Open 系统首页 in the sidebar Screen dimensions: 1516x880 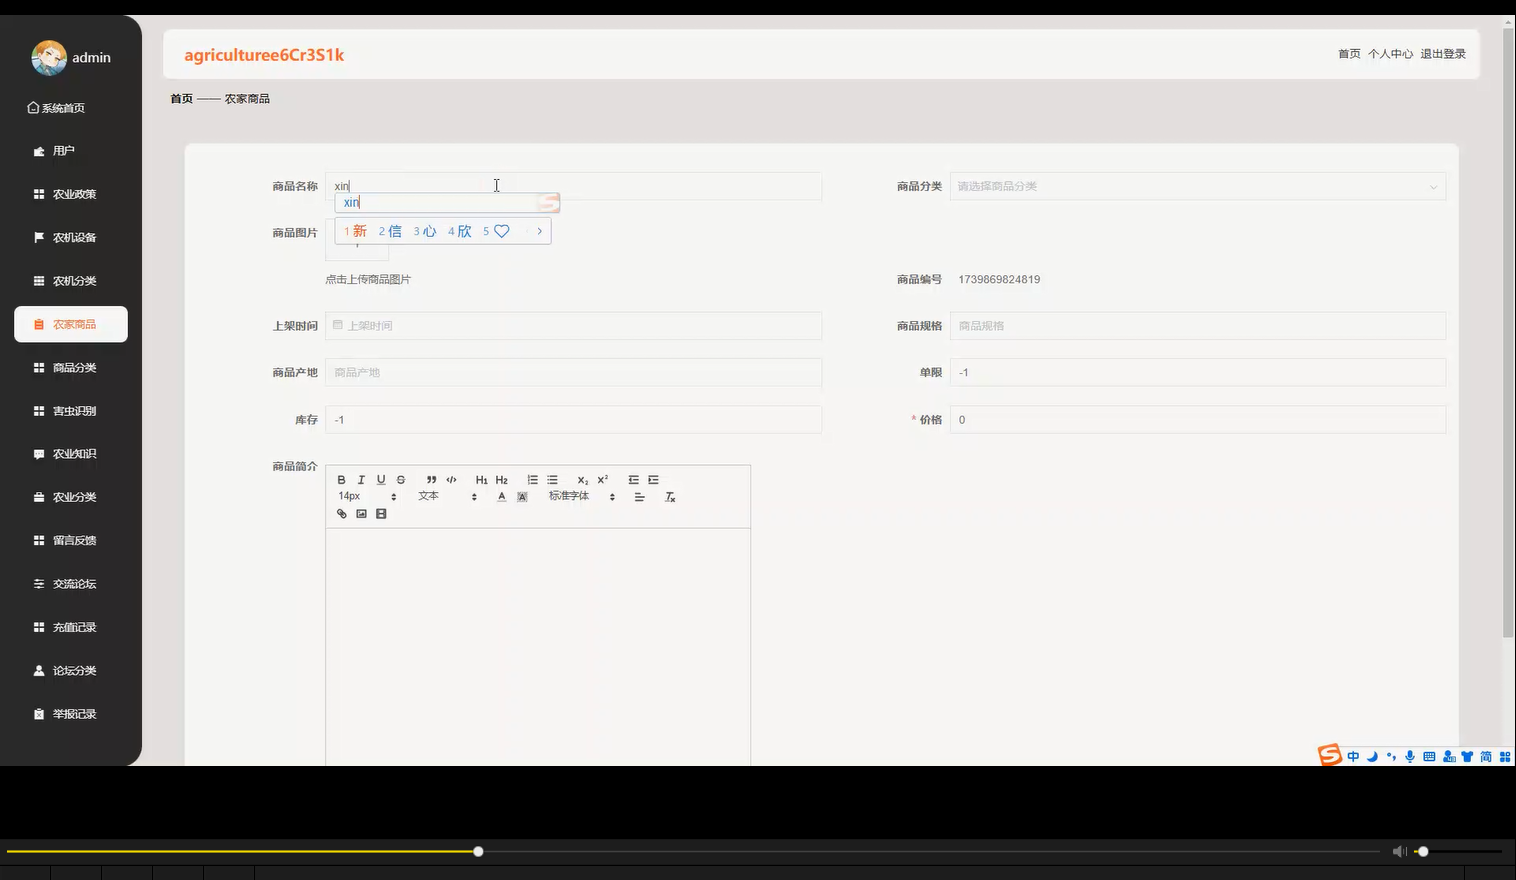point(56,108)
